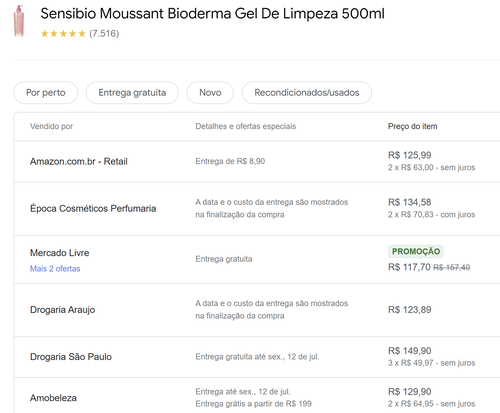Viewport: 500px width, 413px height.
Task: Open Época Cosméticos Perfumaria offer
Action: coord(93,209)
